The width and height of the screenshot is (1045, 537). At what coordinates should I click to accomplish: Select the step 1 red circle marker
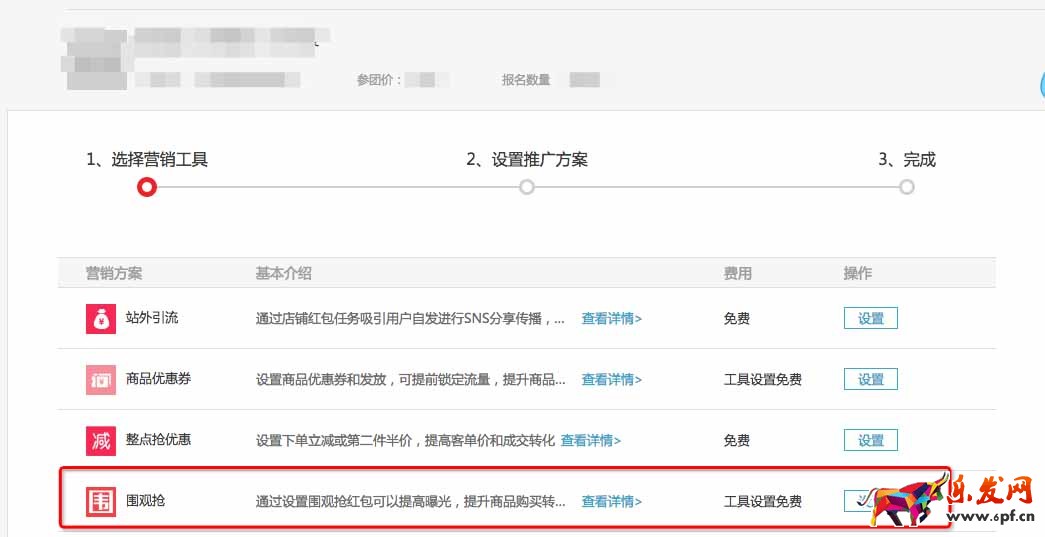coord(147,187)
